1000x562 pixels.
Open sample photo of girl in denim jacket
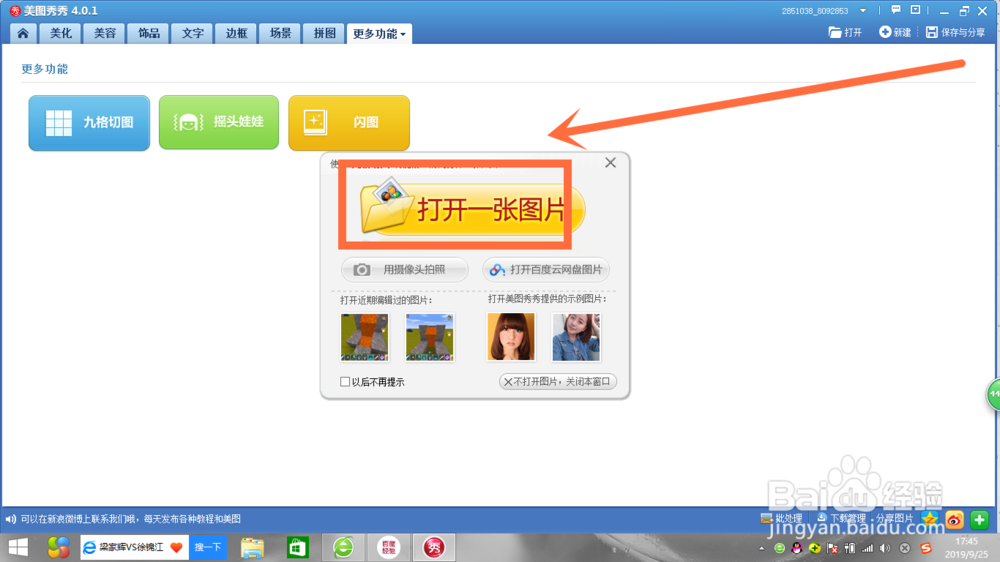576,337
